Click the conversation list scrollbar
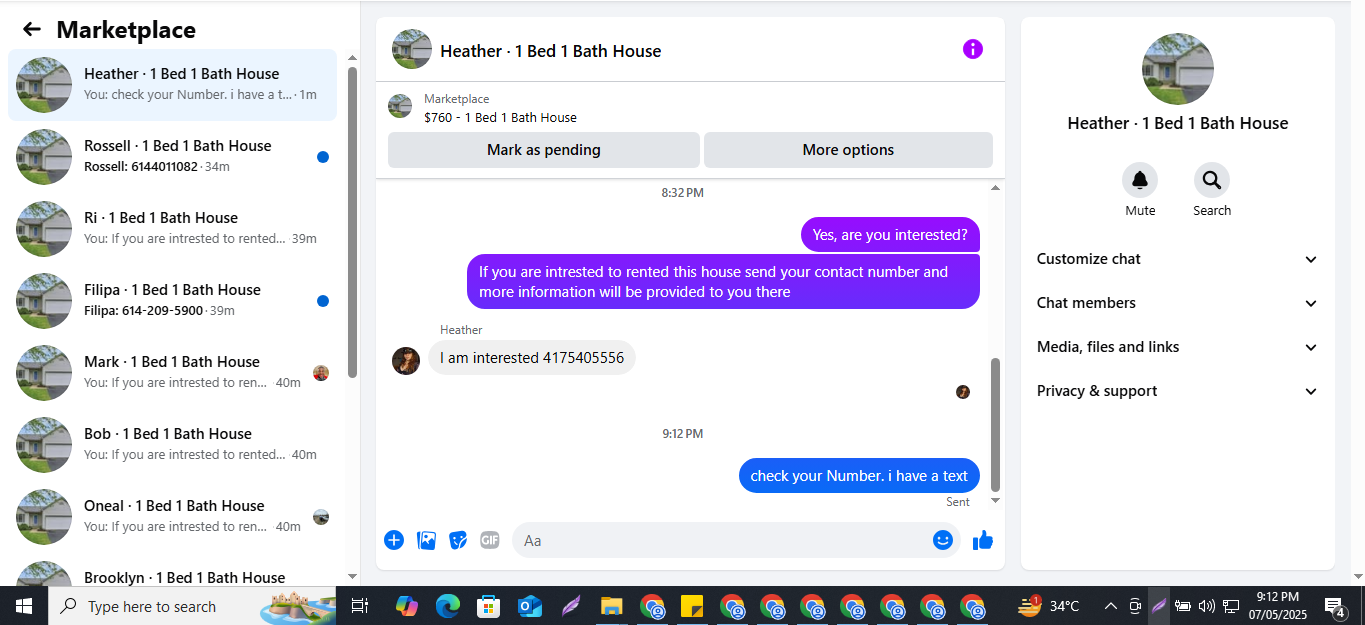 [x=352, y=222]
